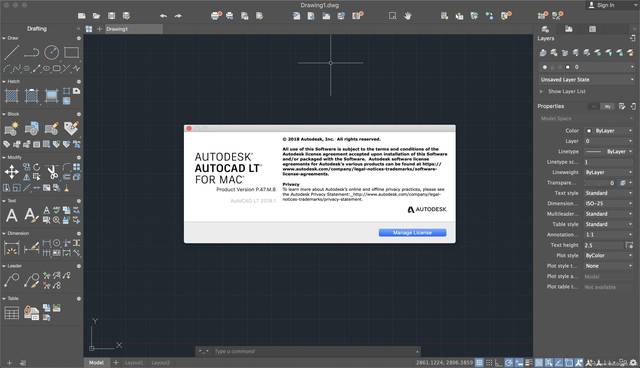Collapse the Hatch panel section
The height and width of the screenshot is (368, 640).
coord(4,82)
